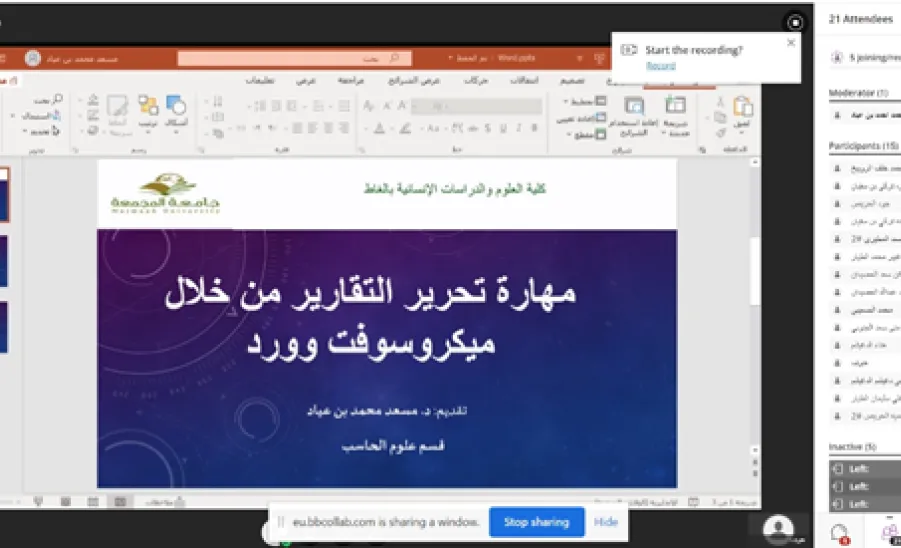Screen dimensions: 901x548
Task: Open the Review tab (مراجعة)
Action: point(351,80)
